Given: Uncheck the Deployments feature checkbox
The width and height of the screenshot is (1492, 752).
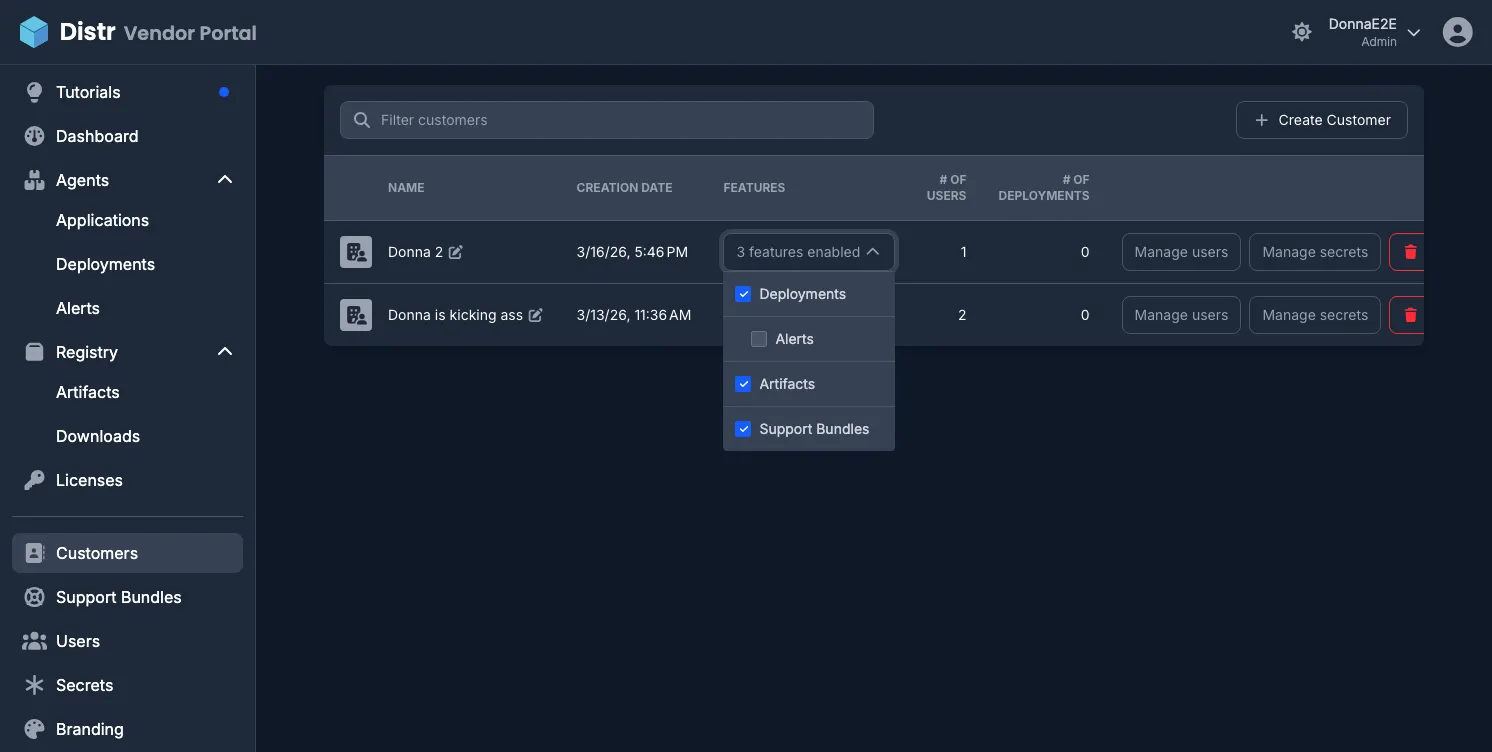Looking at the screenshot, I should point(743,293).
